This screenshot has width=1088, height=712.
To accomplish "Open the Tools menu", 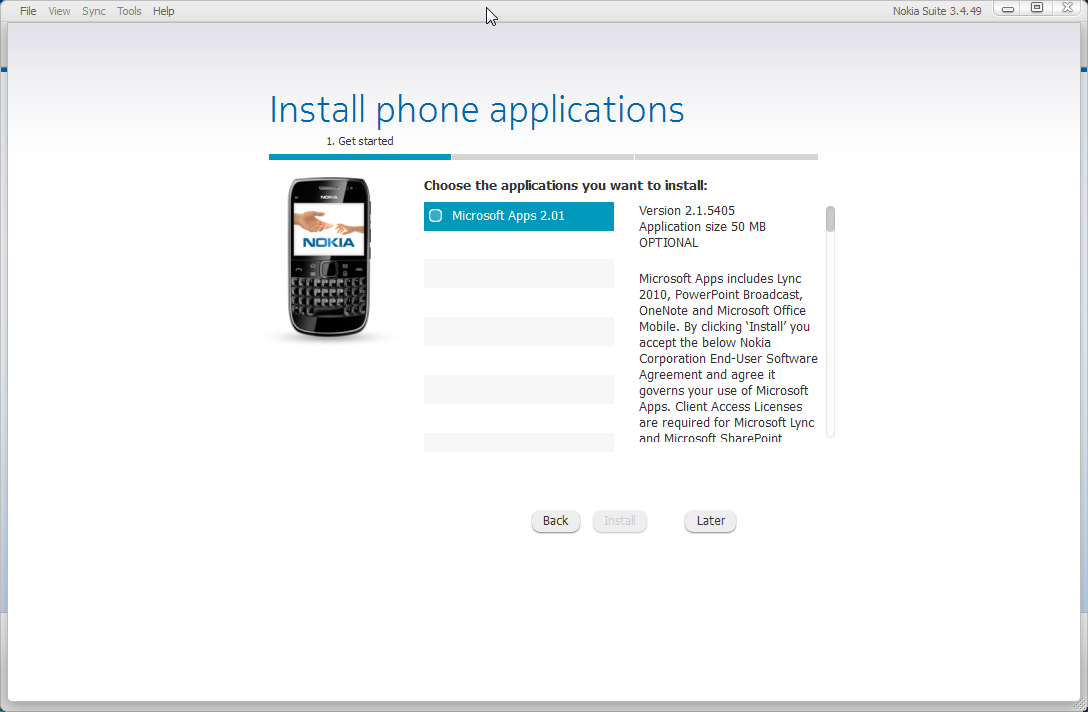I will coord(128,11).
